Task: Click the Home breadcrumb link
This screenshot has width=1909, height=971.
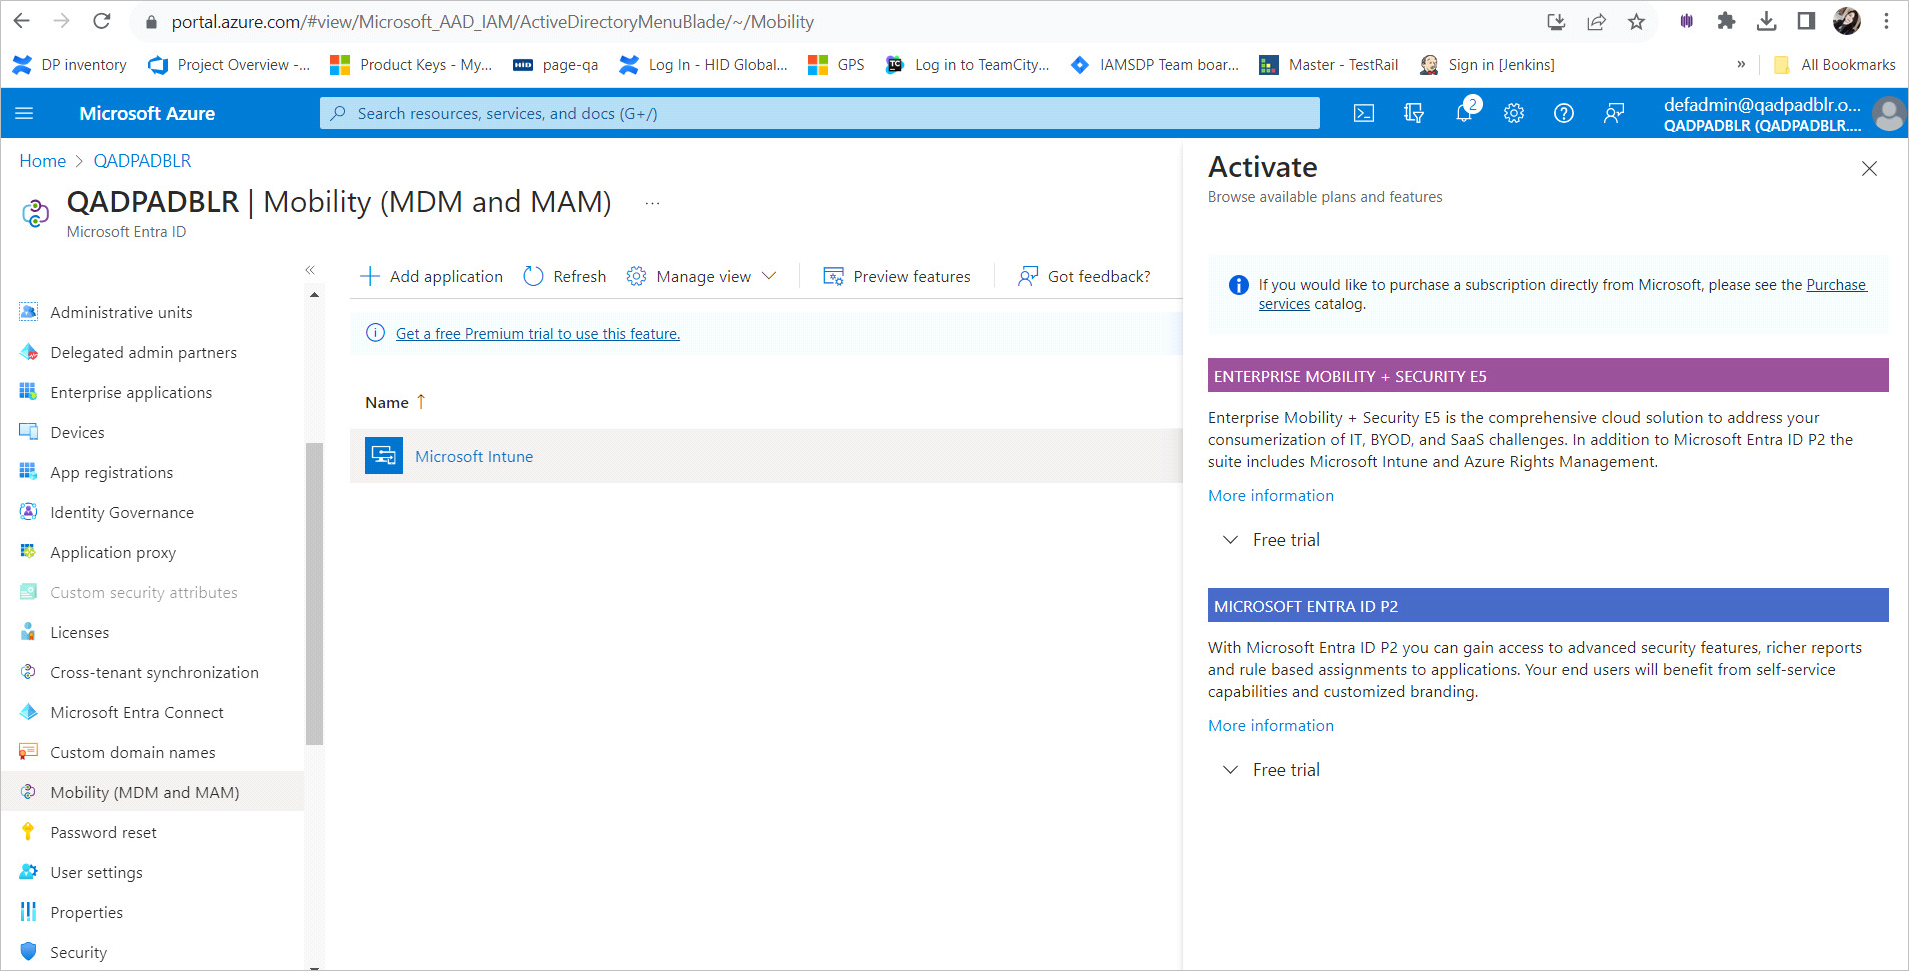Action: coord(43,161)
